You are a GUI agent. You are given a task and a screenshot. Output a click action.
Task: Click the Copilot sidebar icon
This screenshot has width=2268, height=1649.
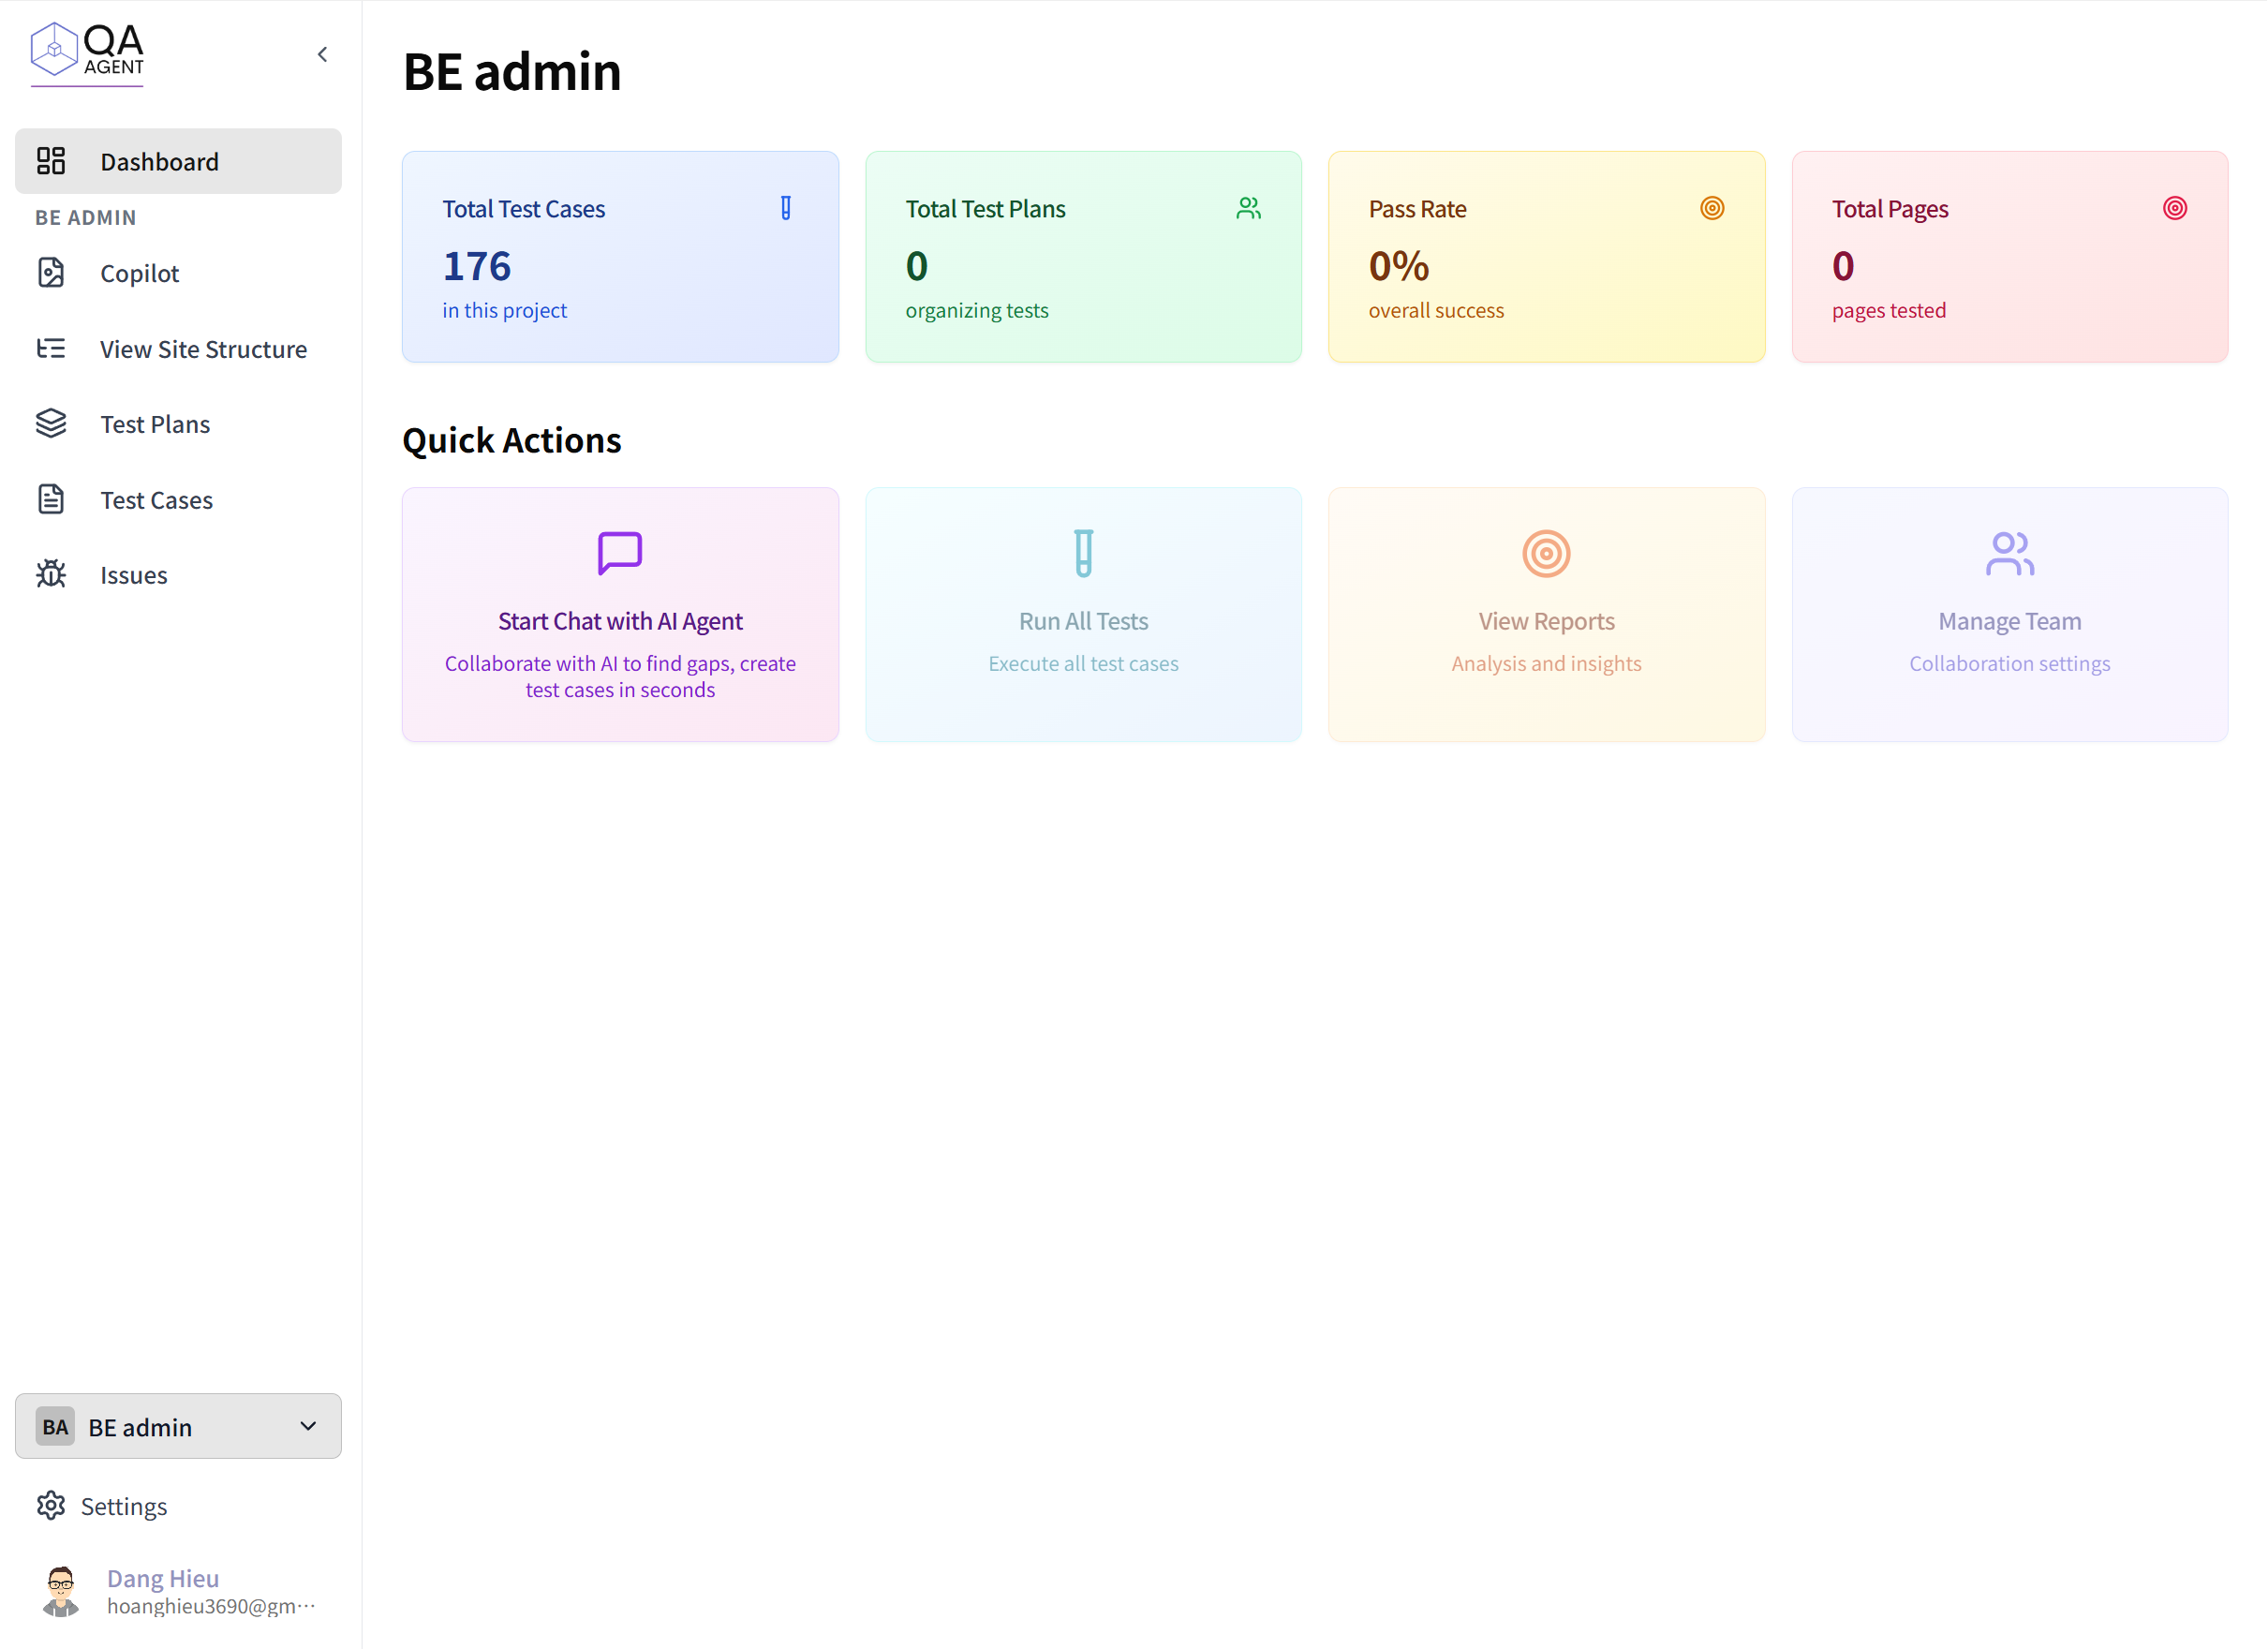click(x=51, y=273)
